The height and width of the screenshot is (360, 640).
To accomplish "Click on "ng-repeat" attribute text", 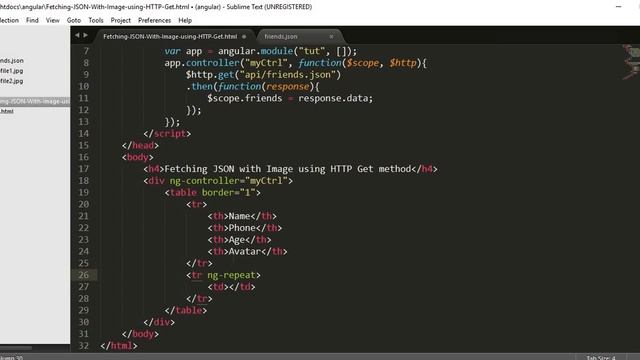I will [231, 275].
